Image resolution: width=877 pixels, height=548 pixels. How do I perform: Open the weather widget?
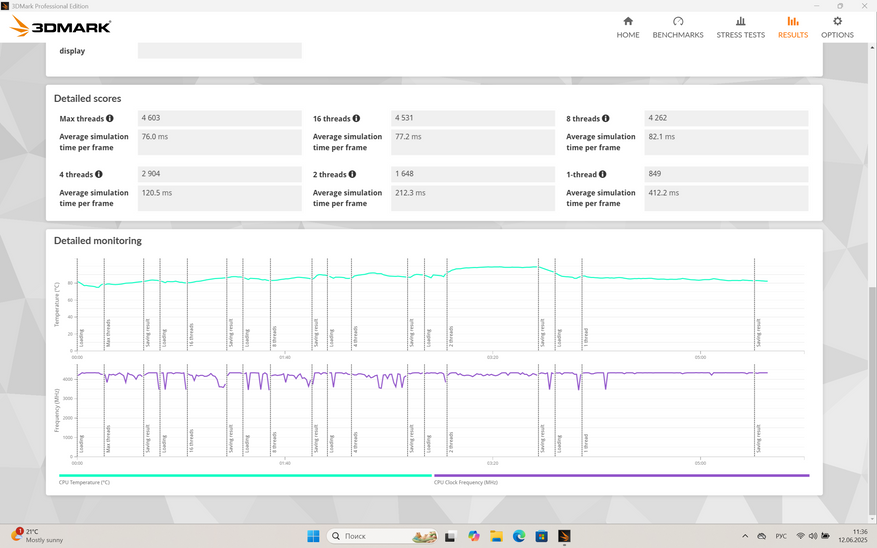(38, 536)
